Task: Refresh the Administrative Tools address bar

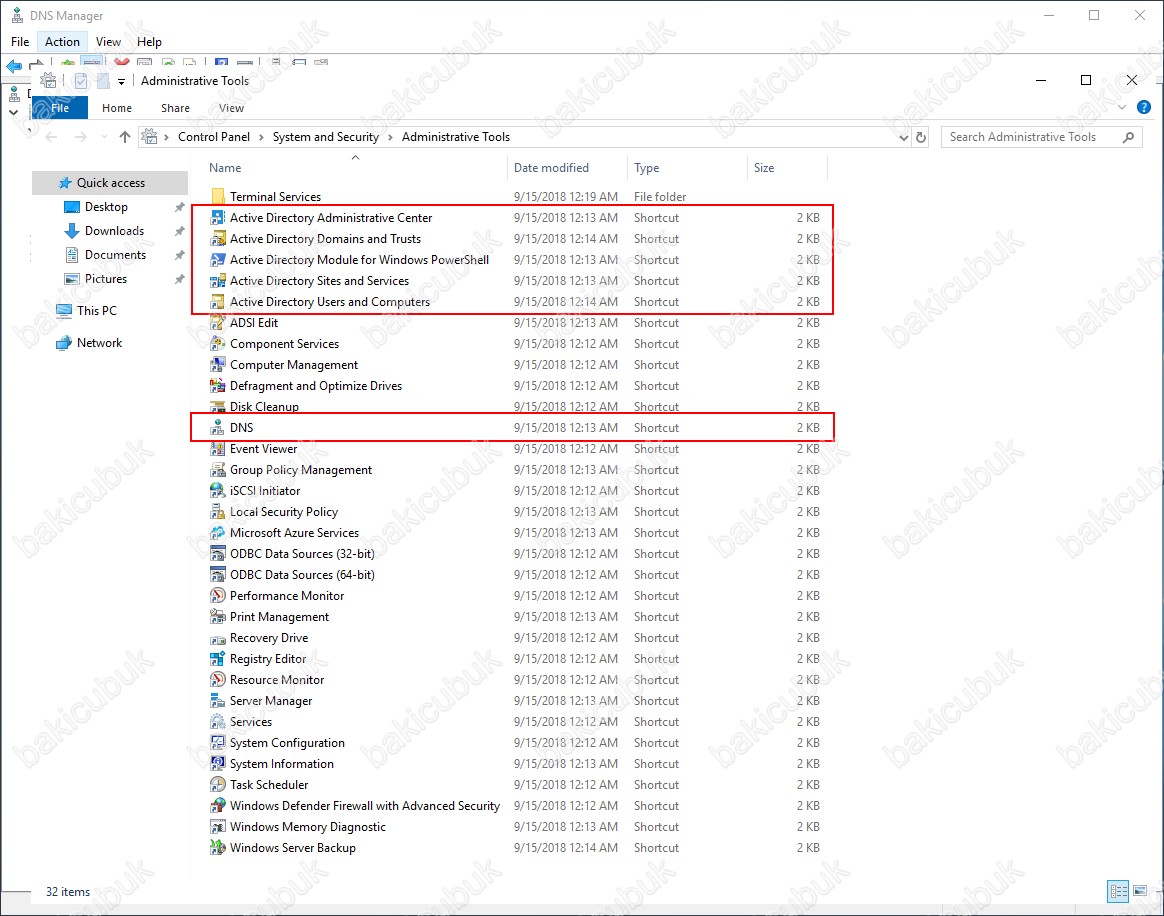Action: pyautogui.click(x=921, y=137)
